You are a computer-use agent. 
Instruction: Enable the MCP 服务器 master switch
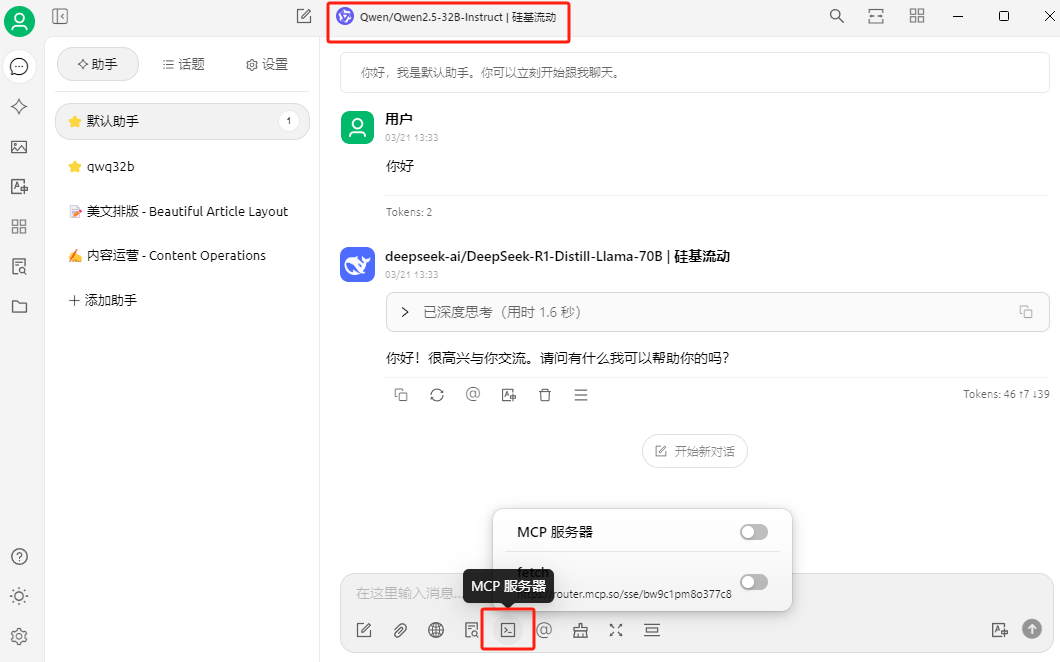(754, 532)
